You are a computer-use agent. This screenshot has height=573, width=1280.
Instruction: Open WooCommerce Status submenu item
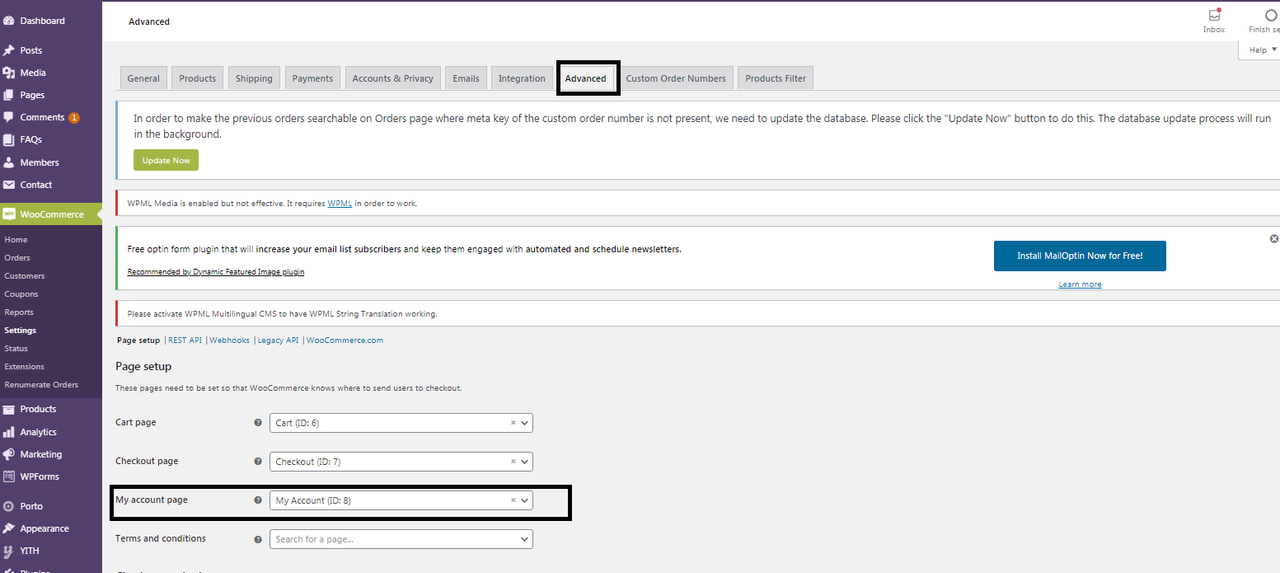pos(16,348)
